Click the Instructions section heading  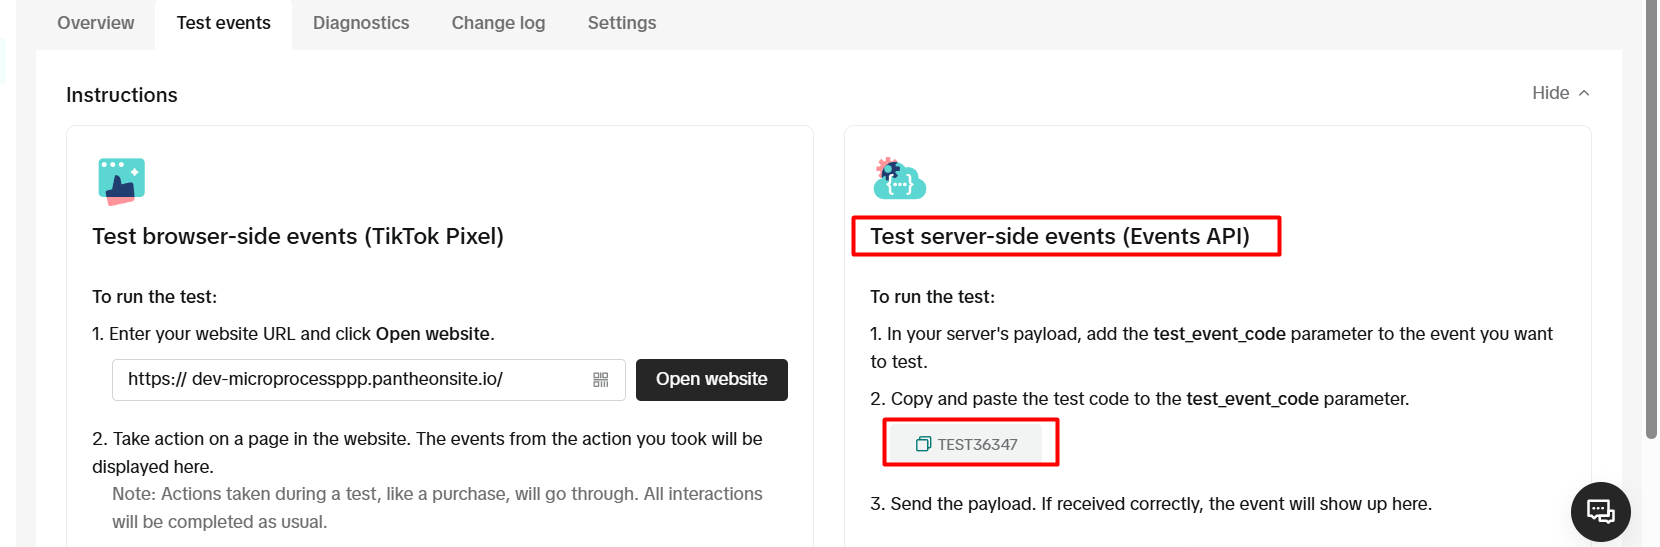click(122, 95)
